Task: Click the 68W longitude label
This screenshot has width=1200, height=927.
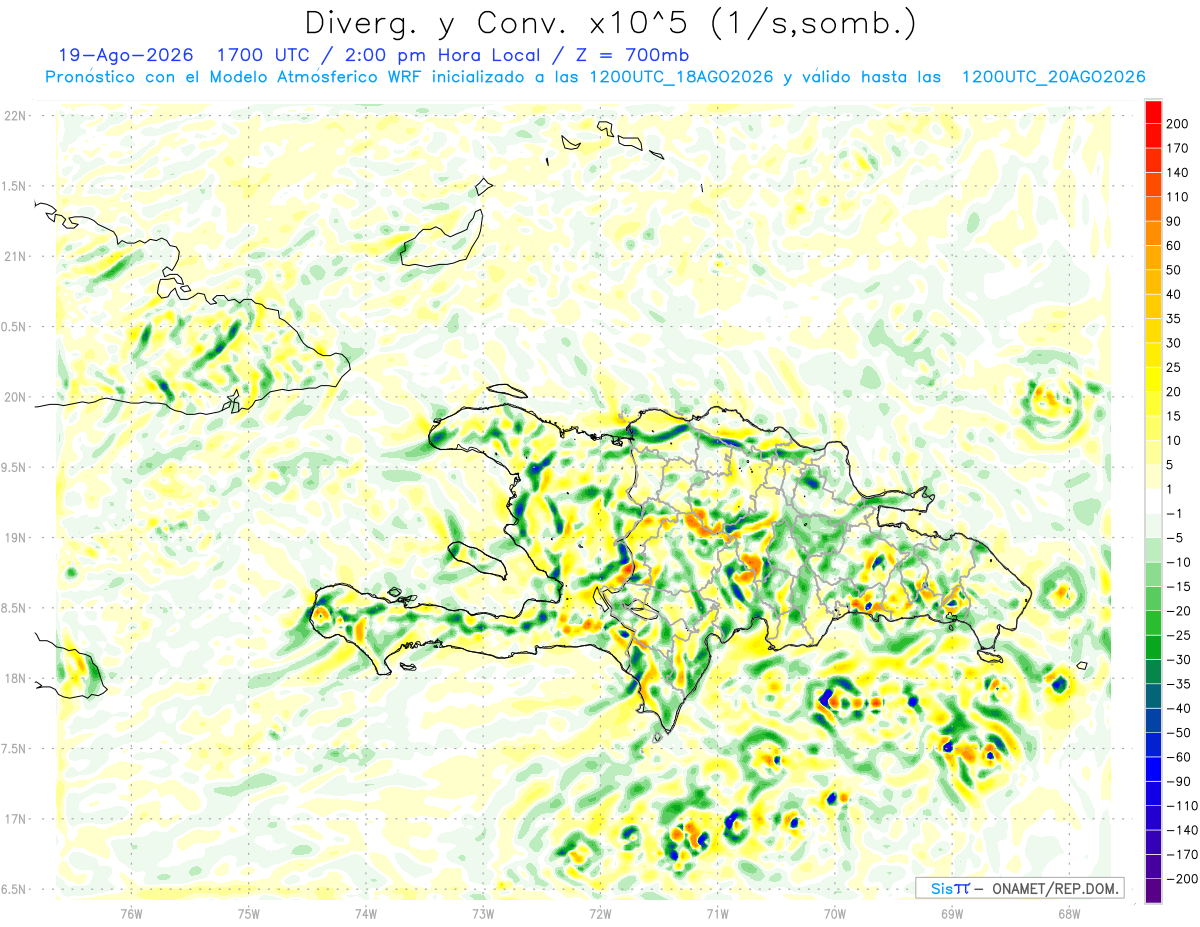Action: (1069, 913)
